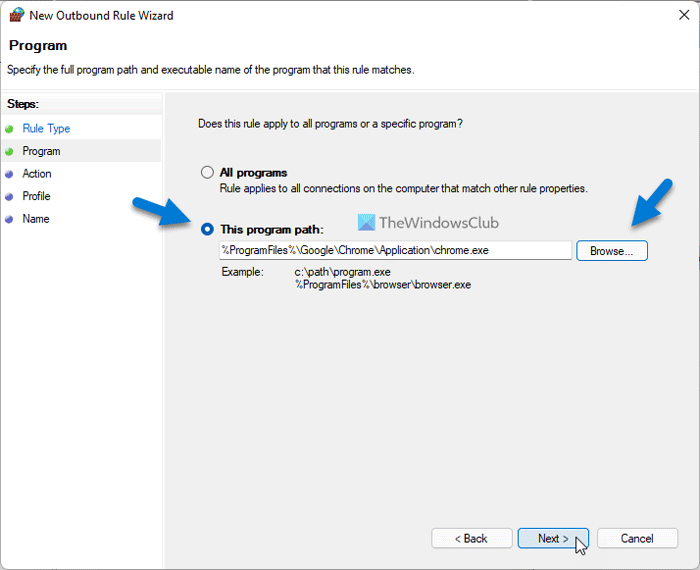This screenshot has width=700, height=570.
Task: Click the firewall wizard title bar icon
Action: pyautogui.click(x=16, y=16)
